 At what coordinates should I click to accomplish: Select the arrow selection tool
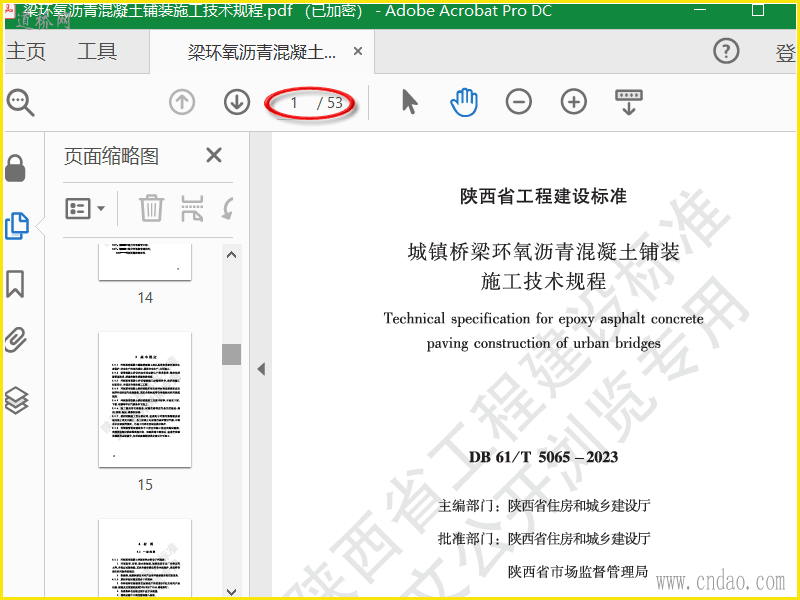point(410,102)
